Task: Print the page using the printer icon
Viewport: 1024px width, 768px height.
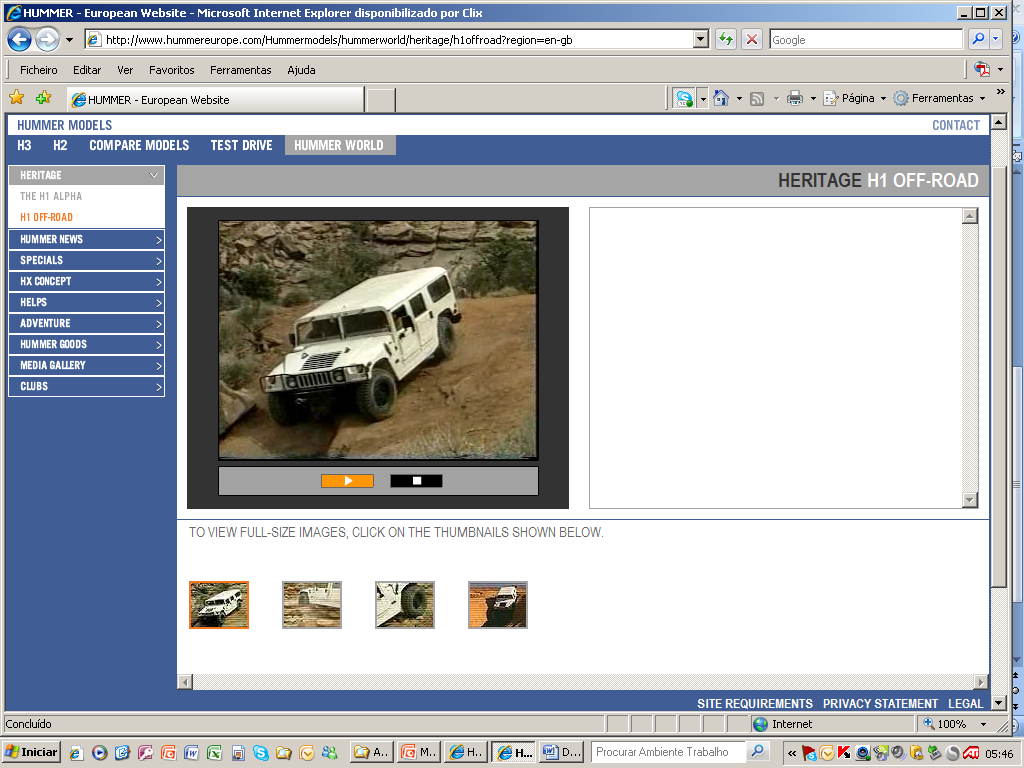Action: pos(795,99)
